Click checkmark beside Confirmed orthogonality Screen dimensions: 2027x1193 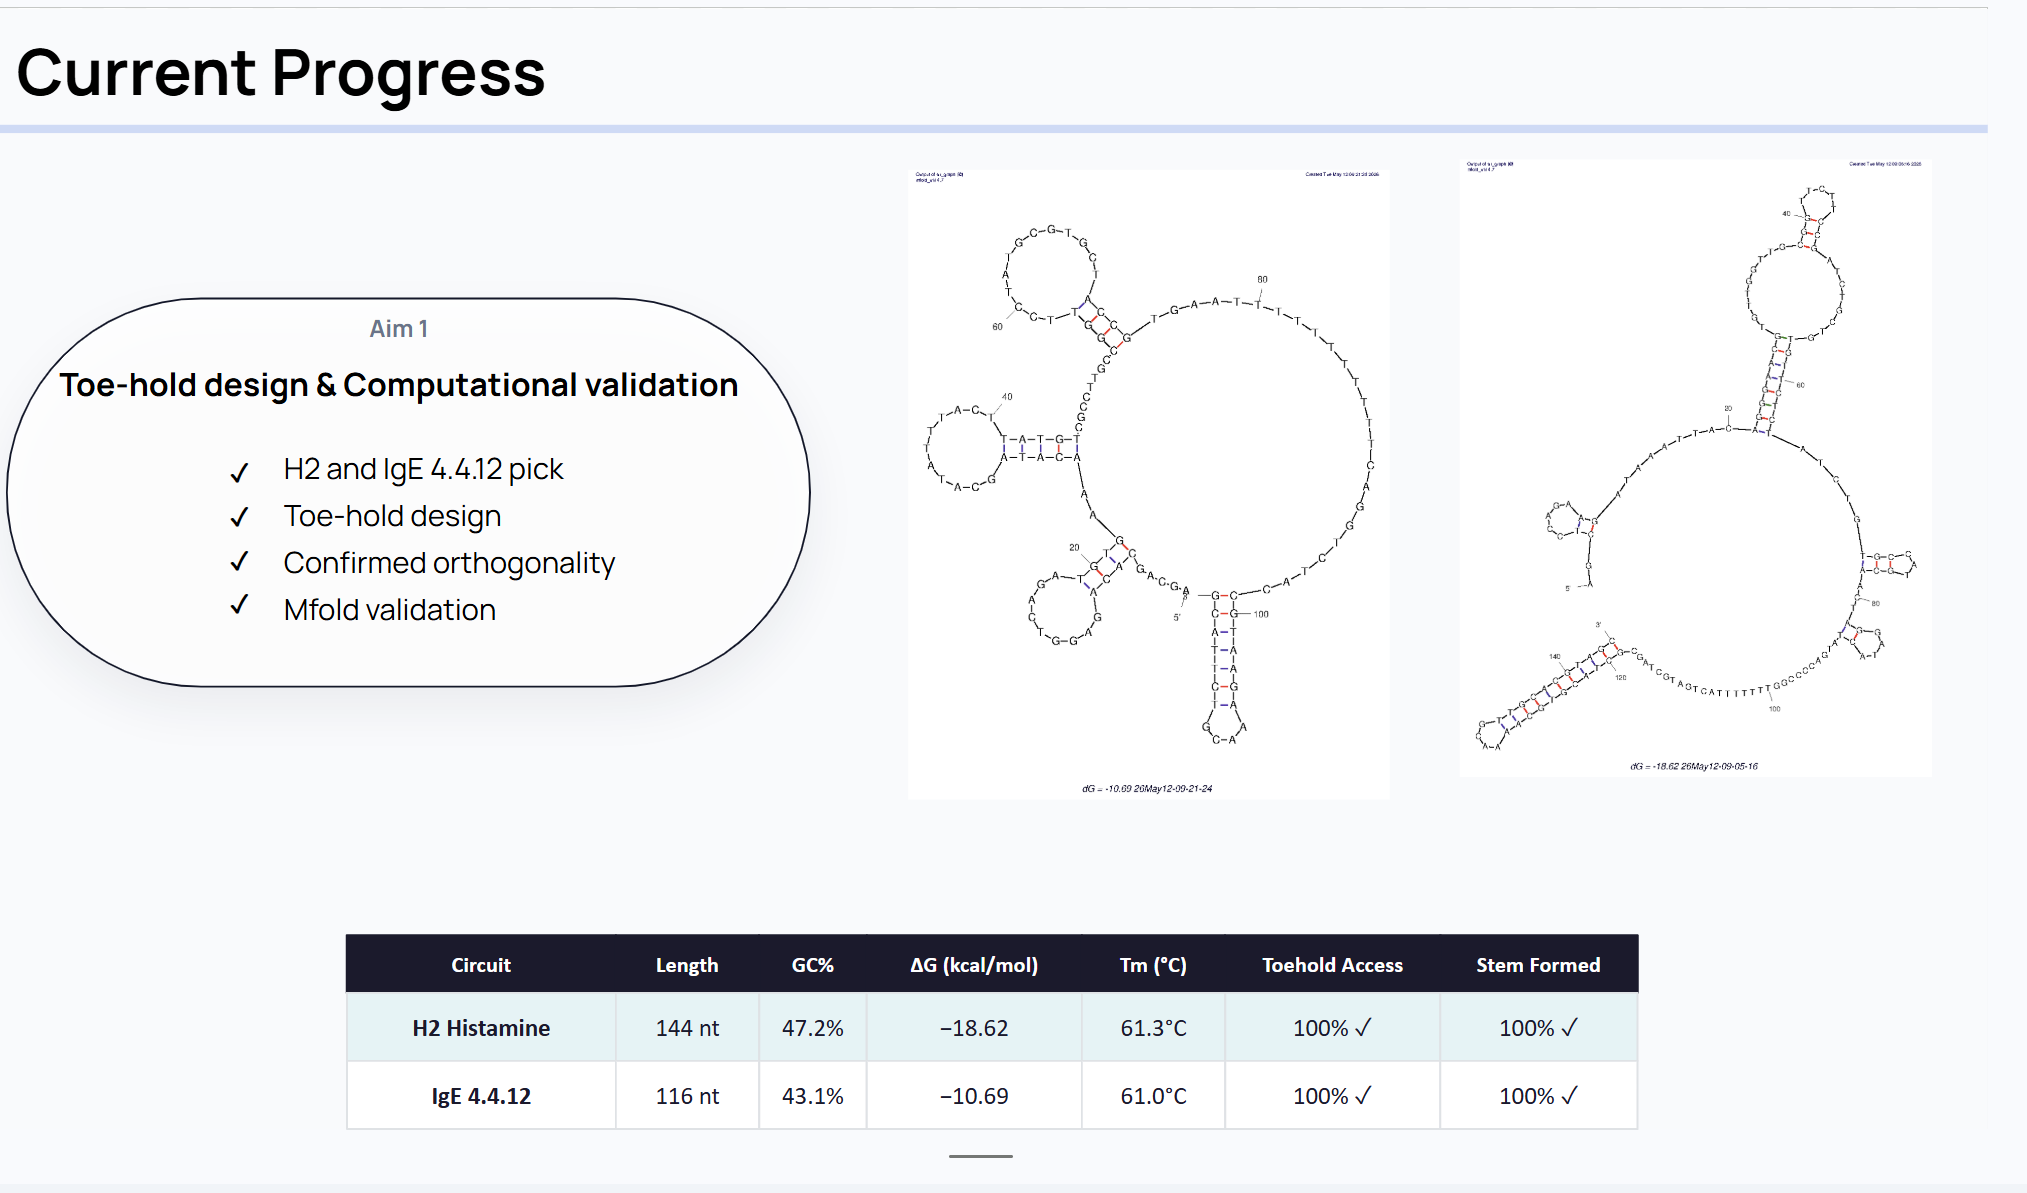point(239,562)
